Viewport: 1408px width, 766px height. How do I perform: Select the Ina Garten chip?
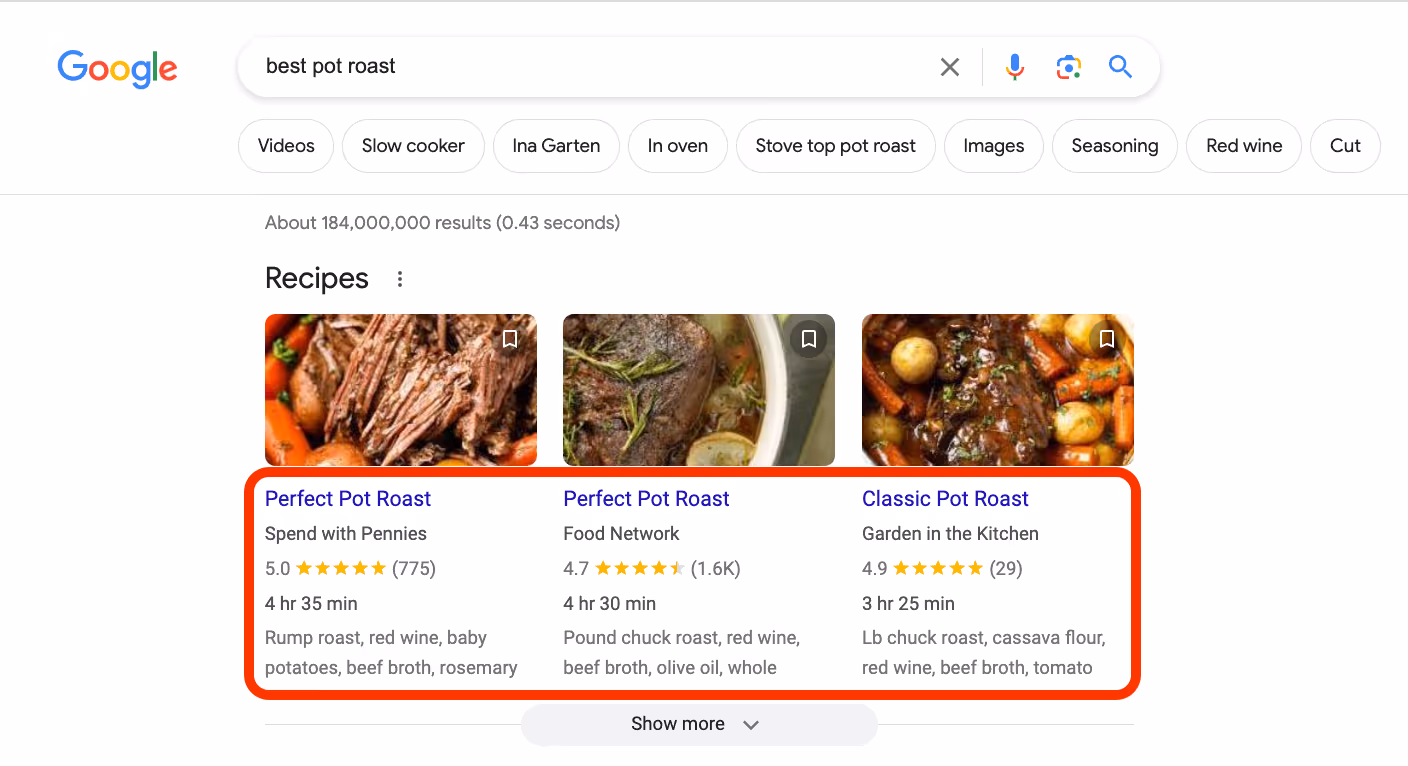[x=556, y=146]
